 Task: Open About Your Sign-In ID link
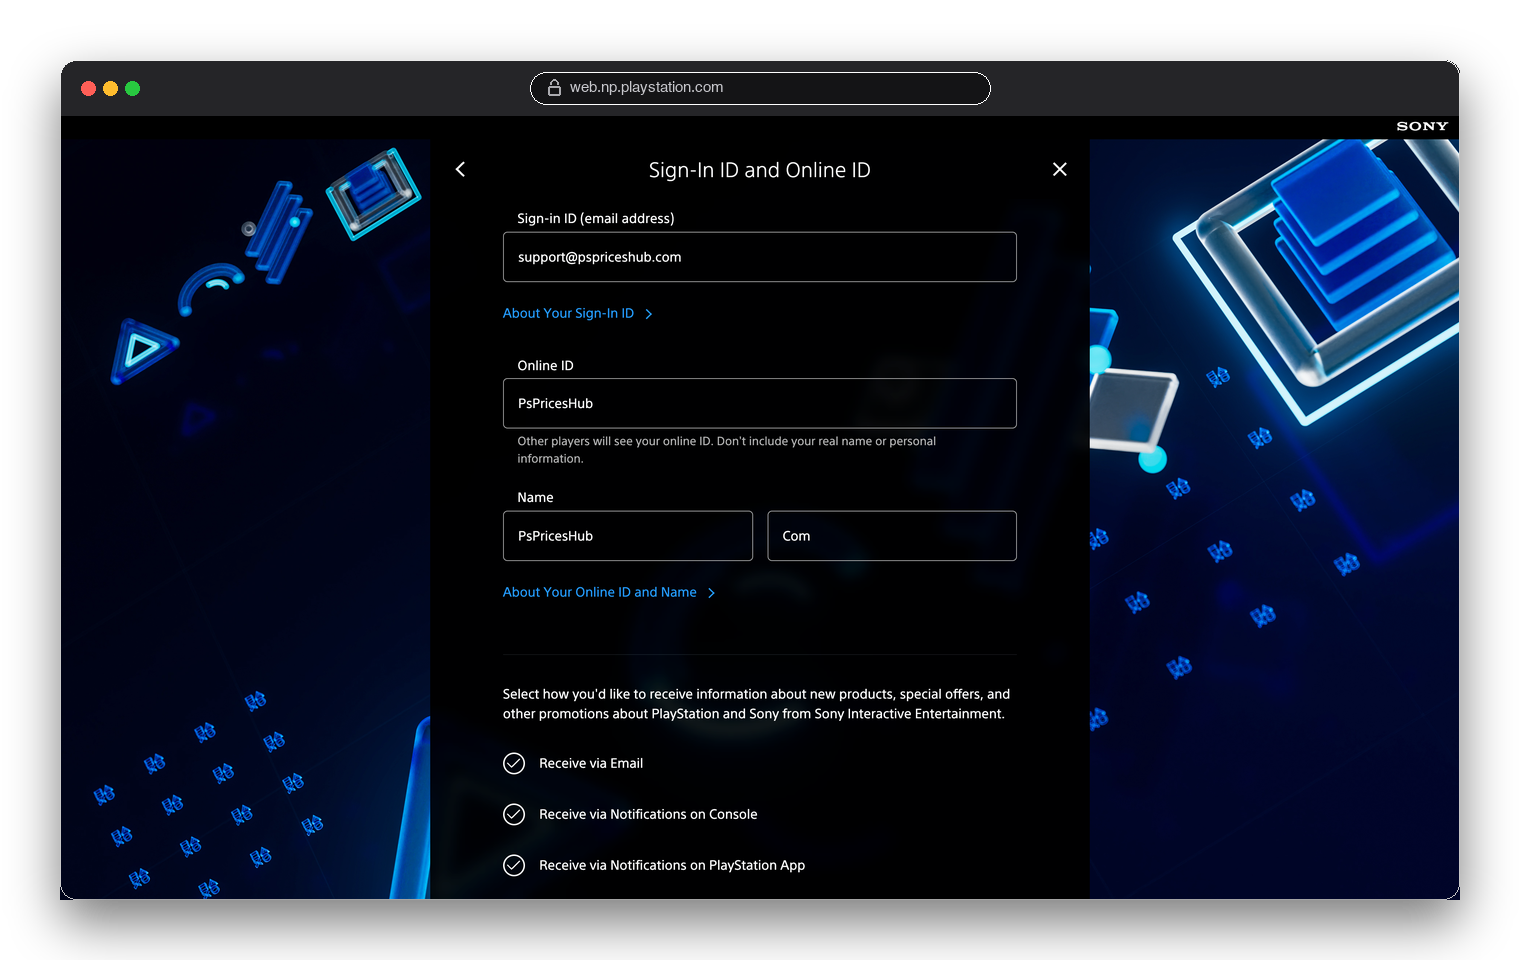point(568,313)
